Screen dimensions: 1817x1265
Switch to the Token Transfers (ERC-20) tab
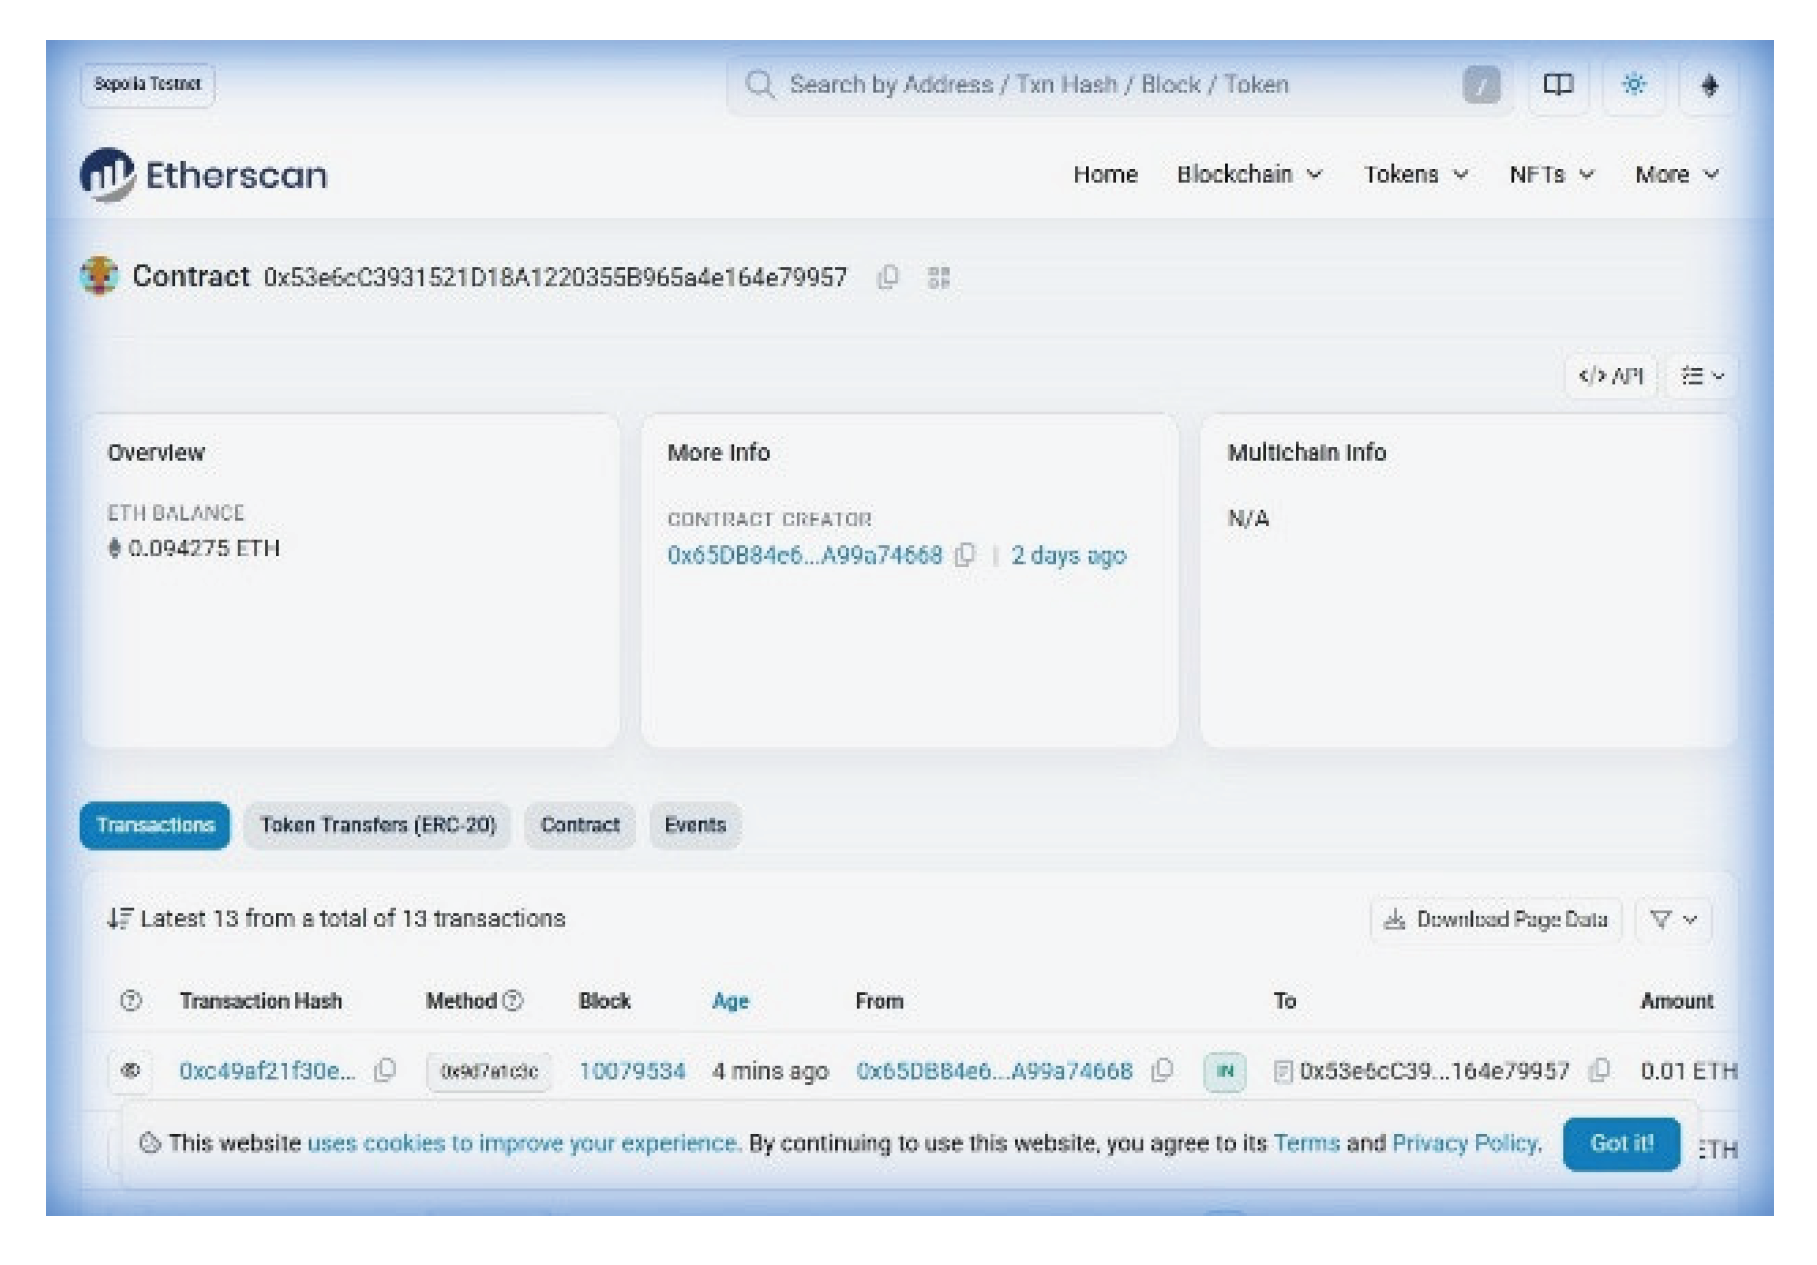click(377, 825)
